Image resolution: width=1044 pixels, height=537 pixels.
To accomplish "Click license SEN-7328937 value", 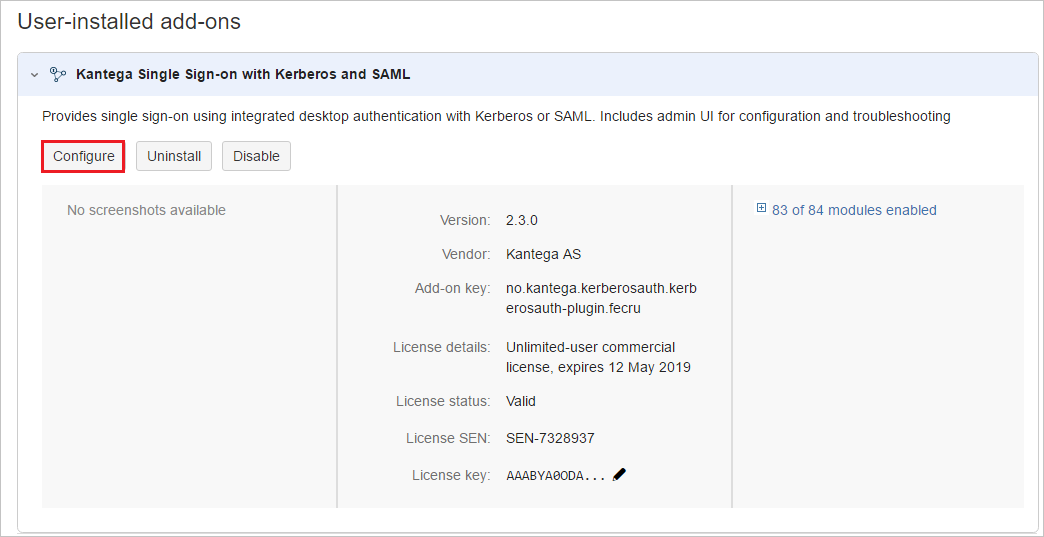I will coord(550,439).
